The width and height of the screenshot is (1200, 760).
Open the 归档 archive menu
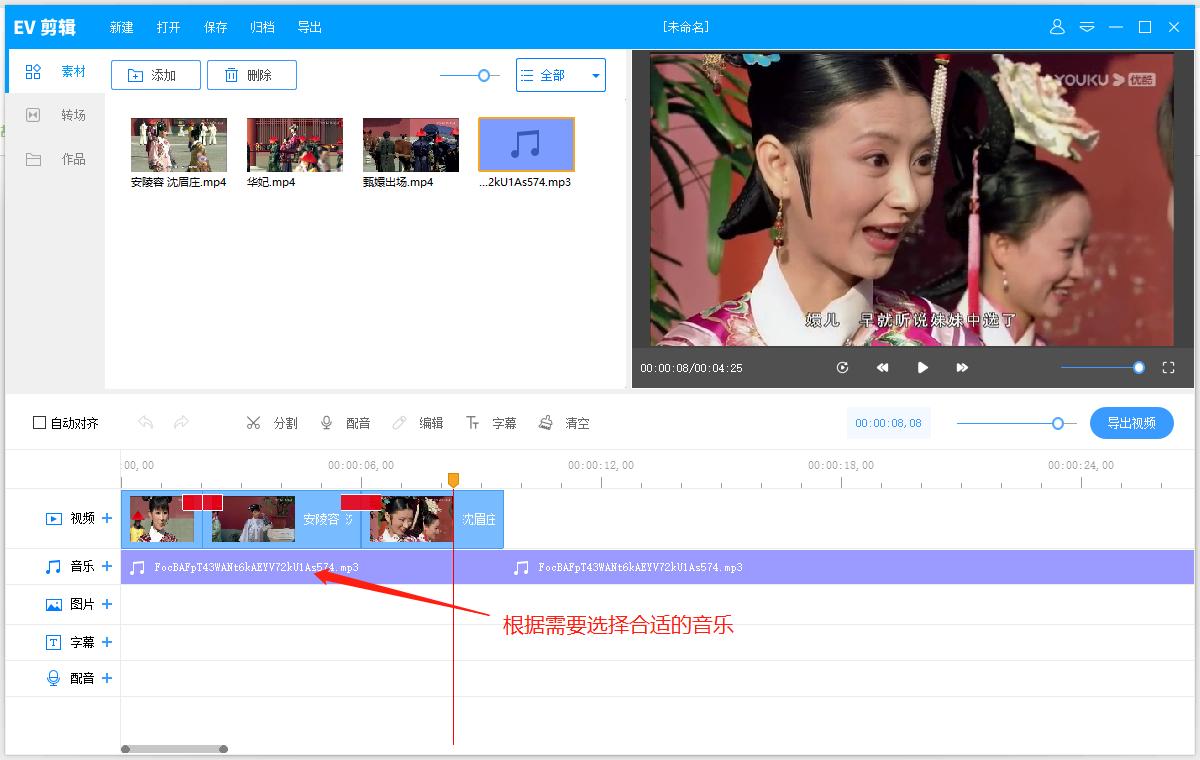tap(263, 27)
